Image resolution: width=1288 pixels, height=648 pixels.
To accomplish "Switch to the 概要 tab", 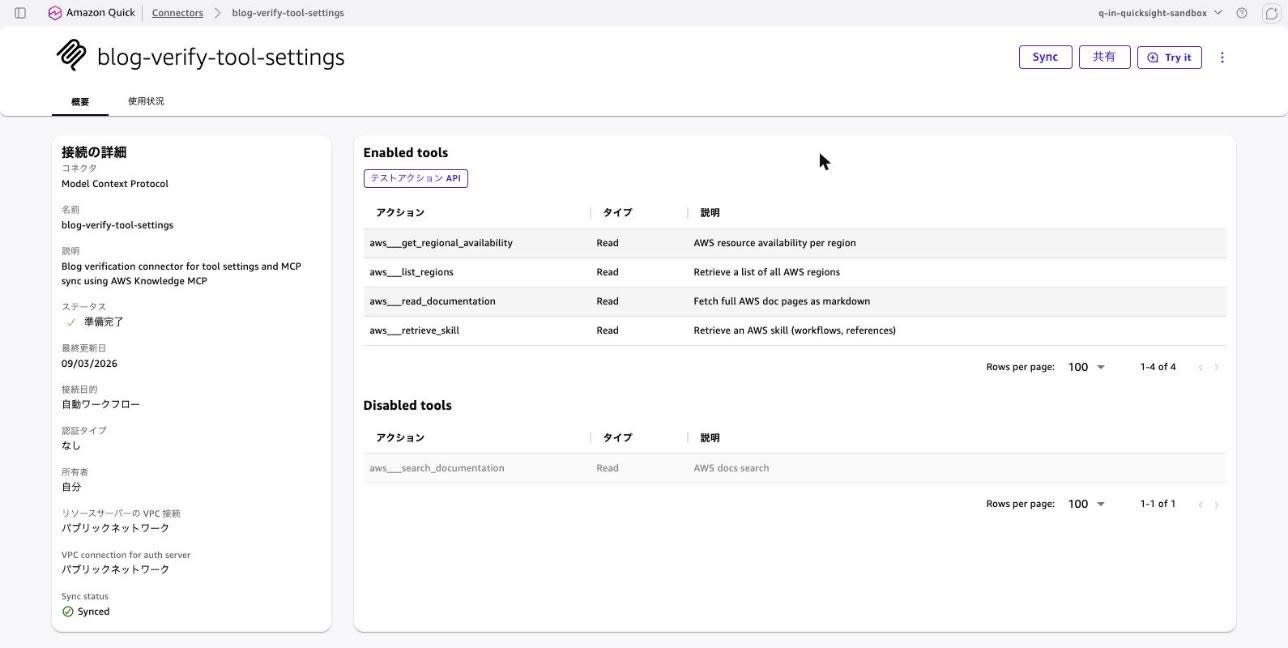I will click(80, 101).
